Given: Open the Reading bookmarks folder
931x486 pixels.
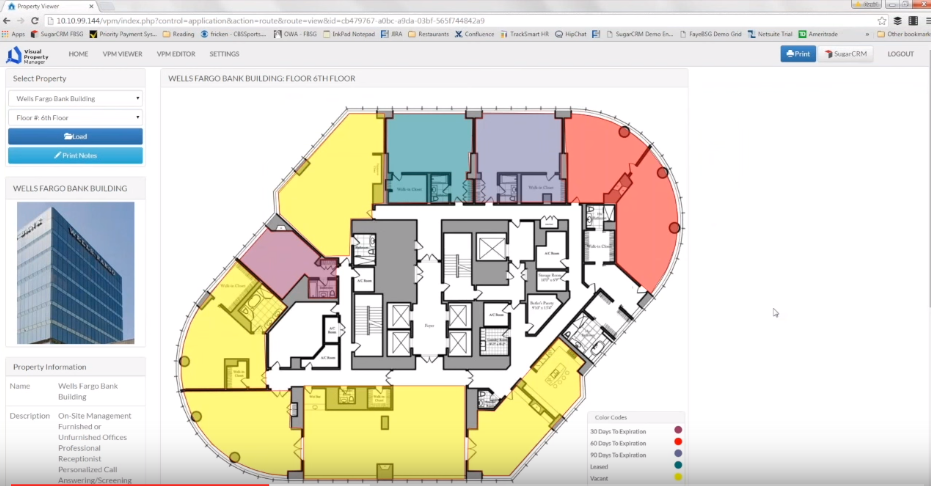Looking at the screenshot, I should click(178, 34).
